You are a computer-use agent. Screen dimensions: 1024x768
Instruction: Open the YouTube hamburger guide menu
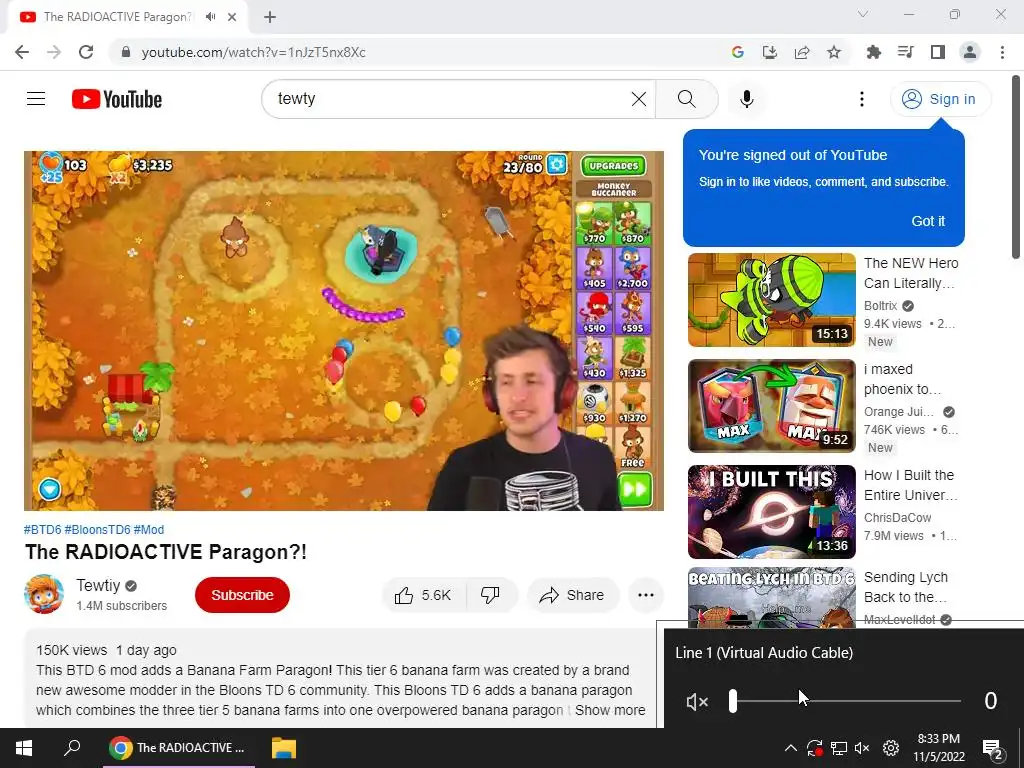36,99
